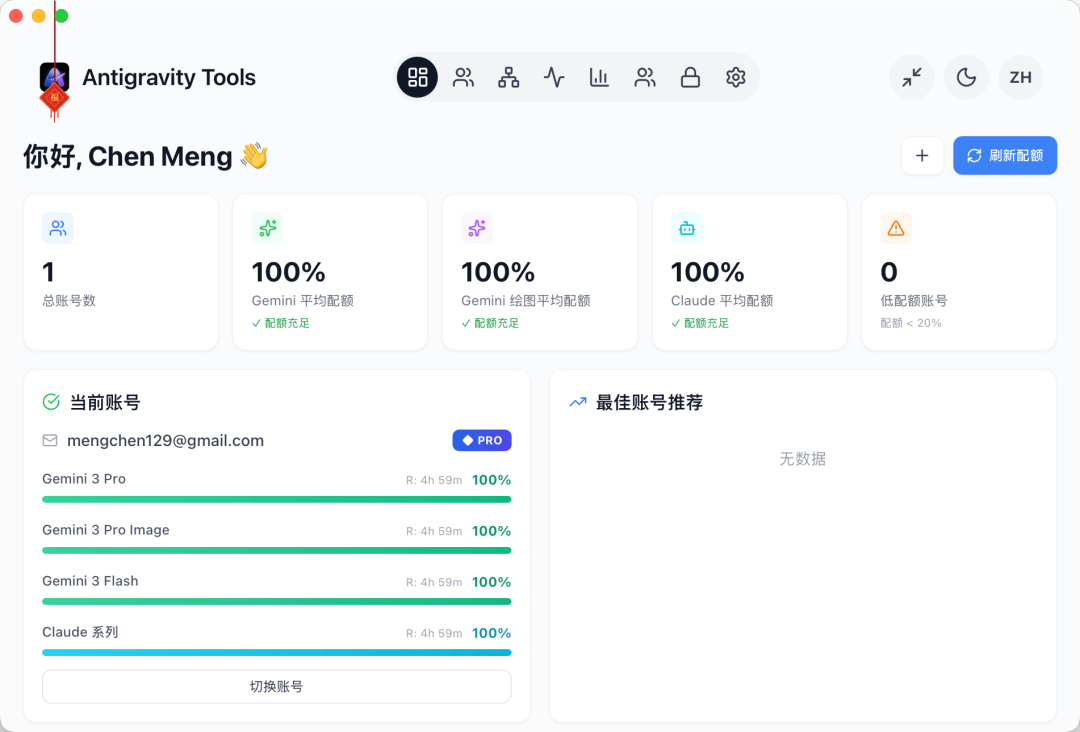Click the 最佳账号推荐 heading
Viewport: 1080px width, 732px height.
coord(649,402)
